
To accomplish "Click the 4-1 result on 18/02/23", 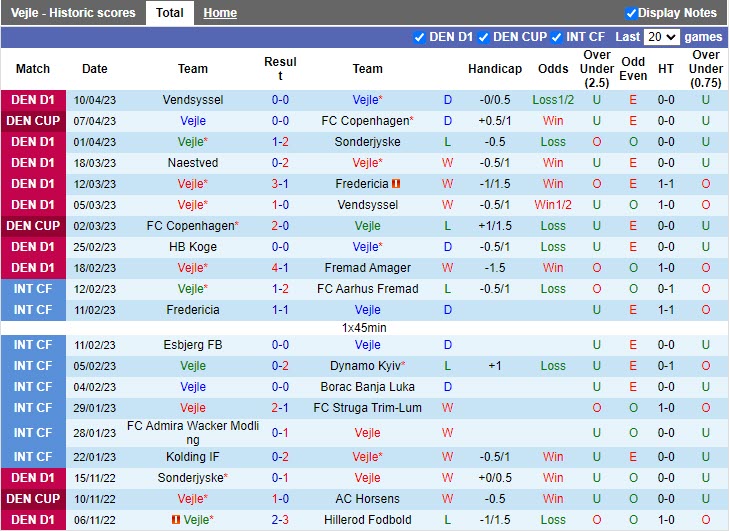I will tap(280, 268).
